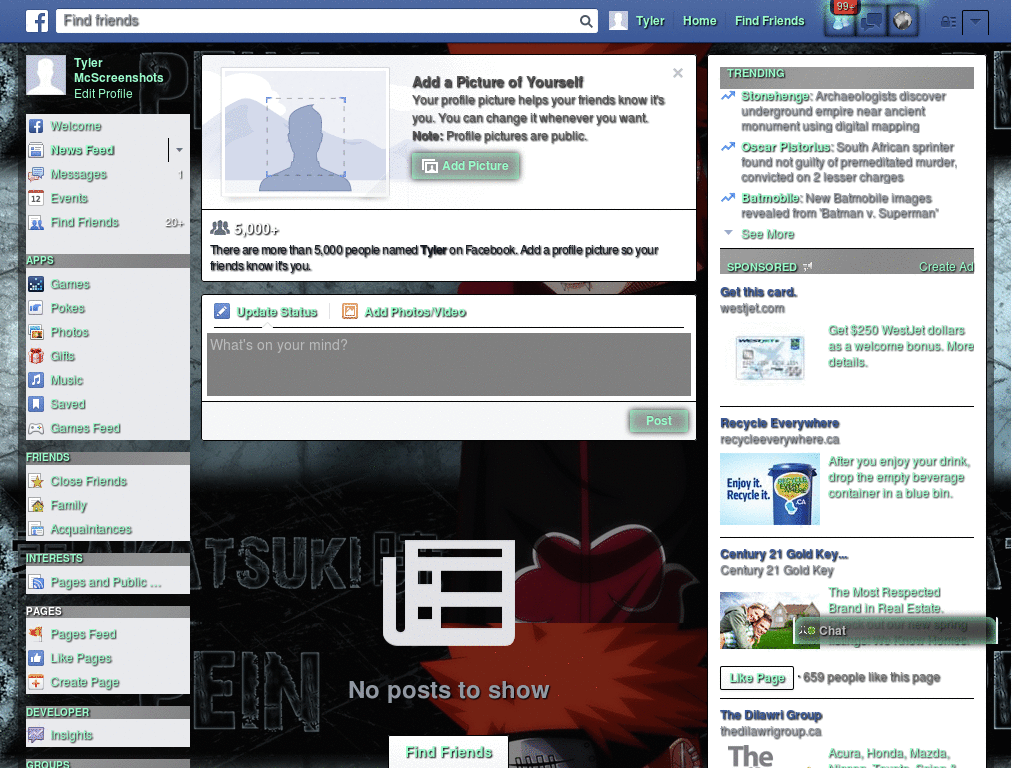The height and width of the screenshot is (768, 1024).
Task: Click the Enjoy it Recycle it ad image
Action: [770, 489]
